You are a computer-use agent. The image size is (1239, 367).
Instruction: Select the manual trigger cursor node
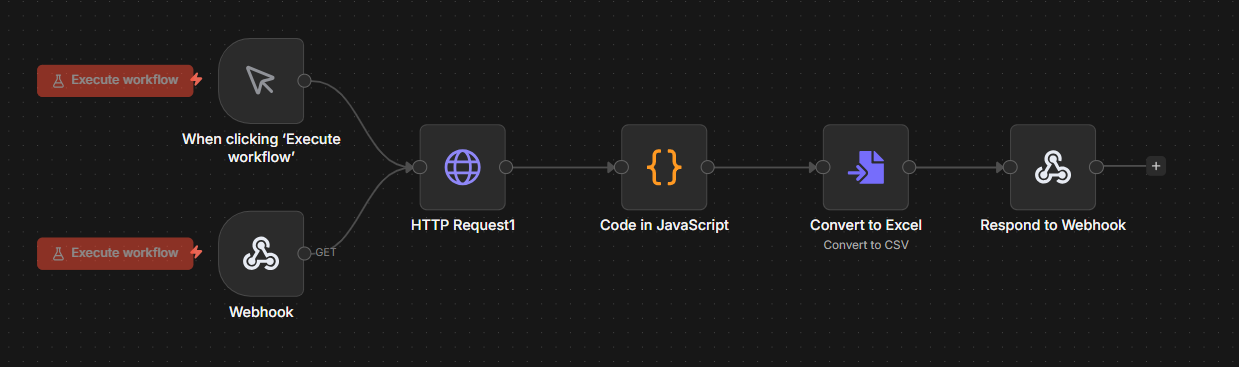tap(261, 81)
